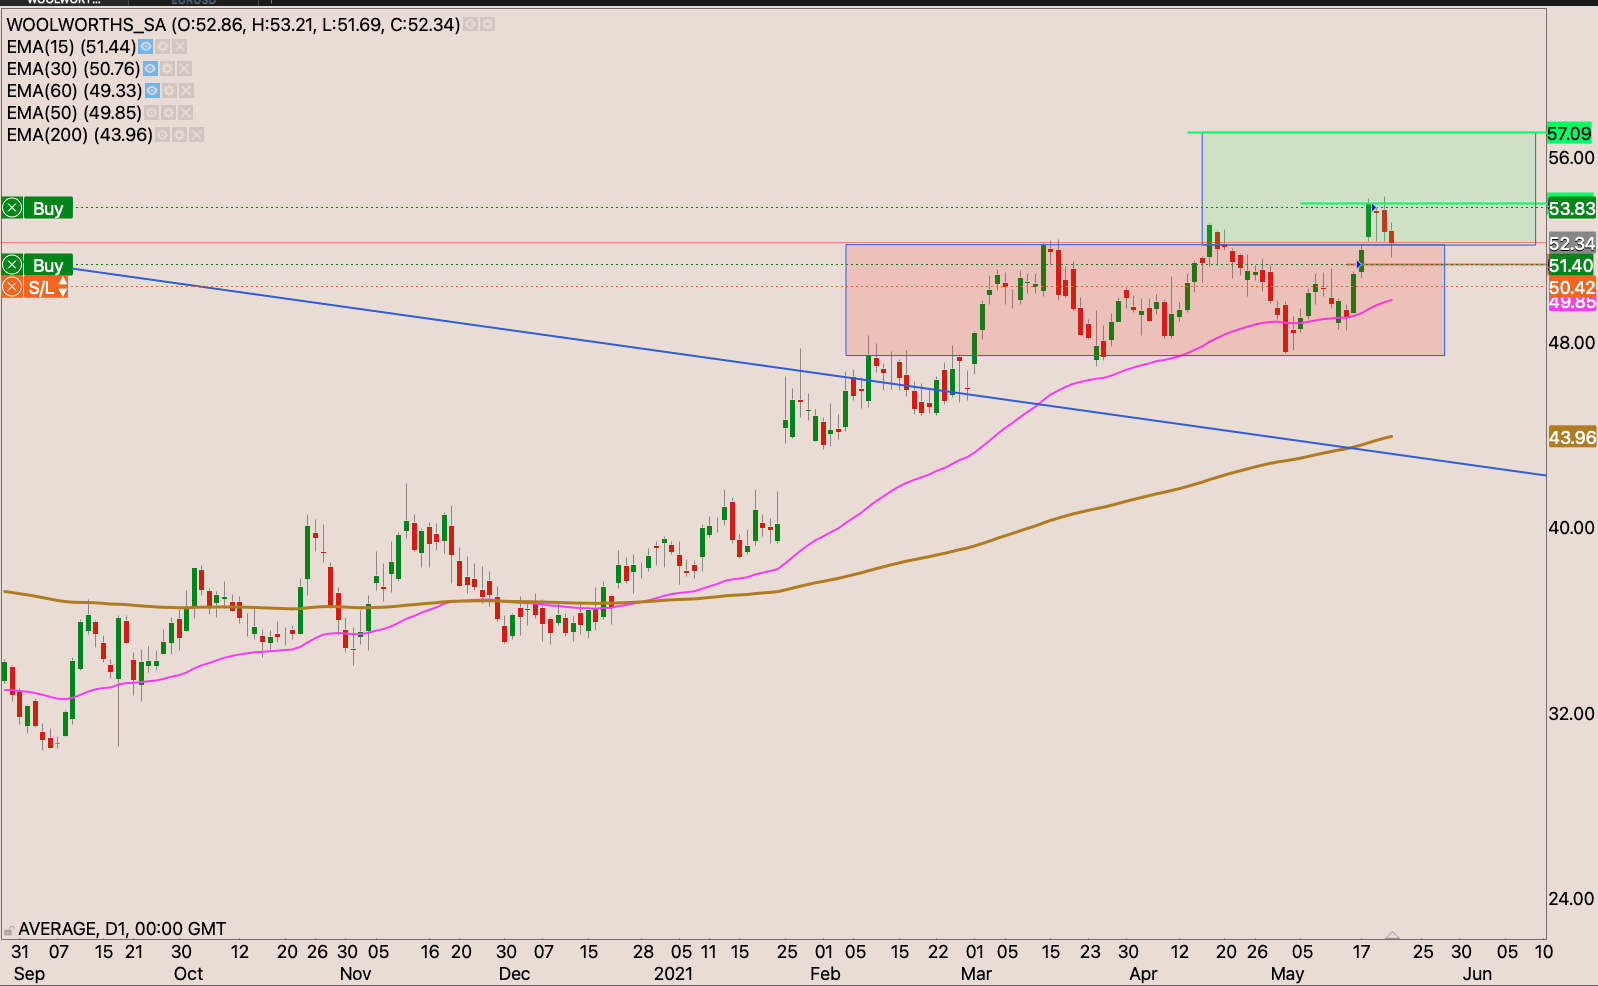Image resolution: width=1598 pixels, height=986 pixels.
Task: Delete the EMA(50) indicator using its X
Action: (185, 113)
